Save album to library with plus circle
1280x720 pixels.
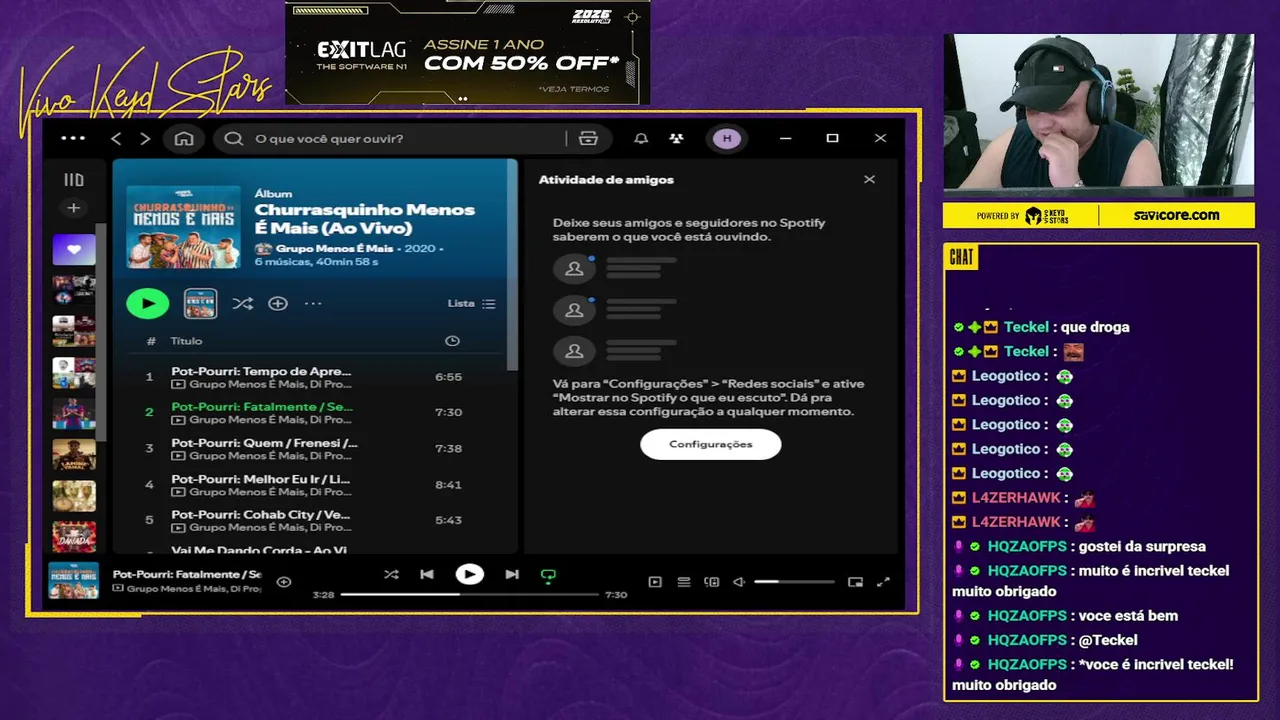[x=278, y=303]
